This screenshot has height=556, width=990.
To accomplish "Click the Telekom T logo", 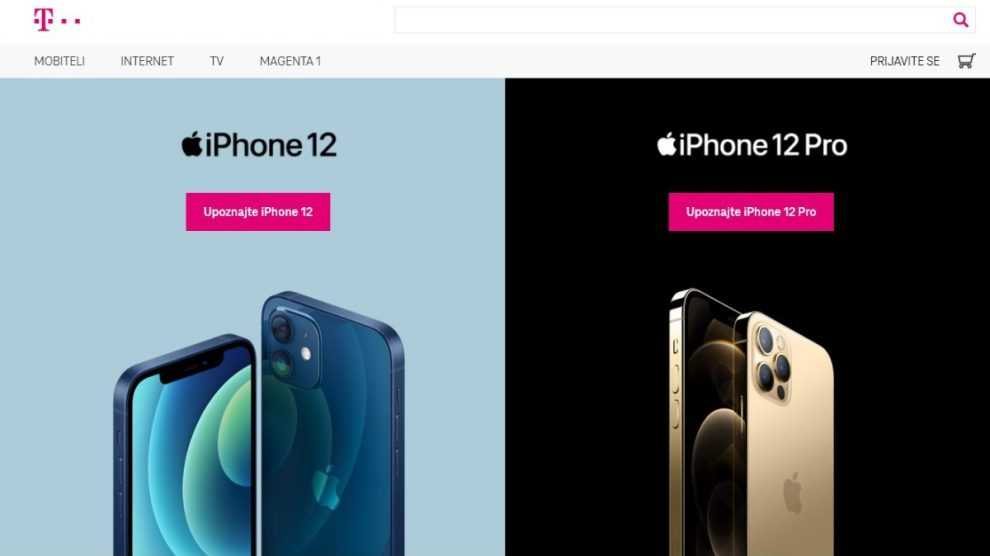I will pyautogui.click(x=43, y=20).
